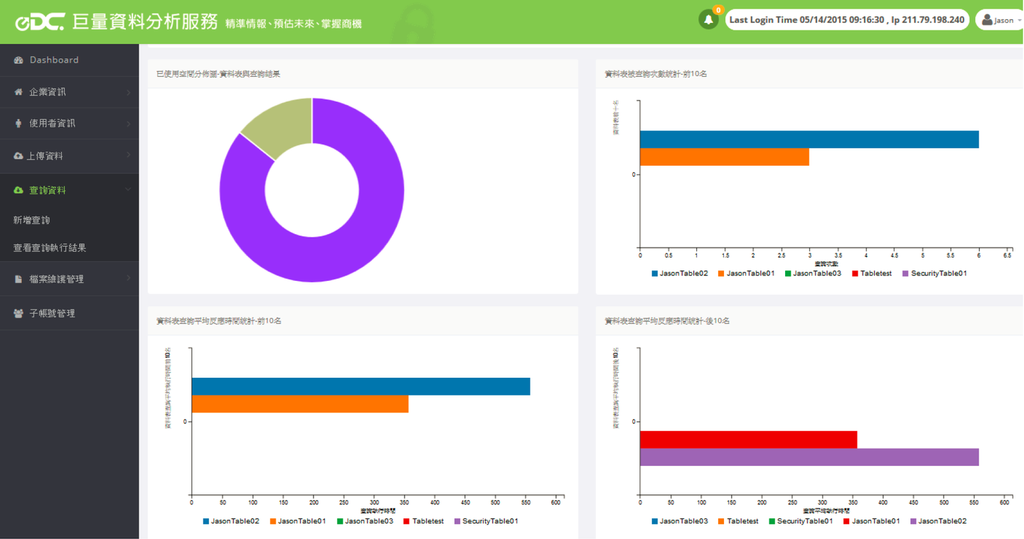Screen dimensions: 1024x539
Task: Click the cloud upload icon beside 上傳資料
Action: click(18, 157)
